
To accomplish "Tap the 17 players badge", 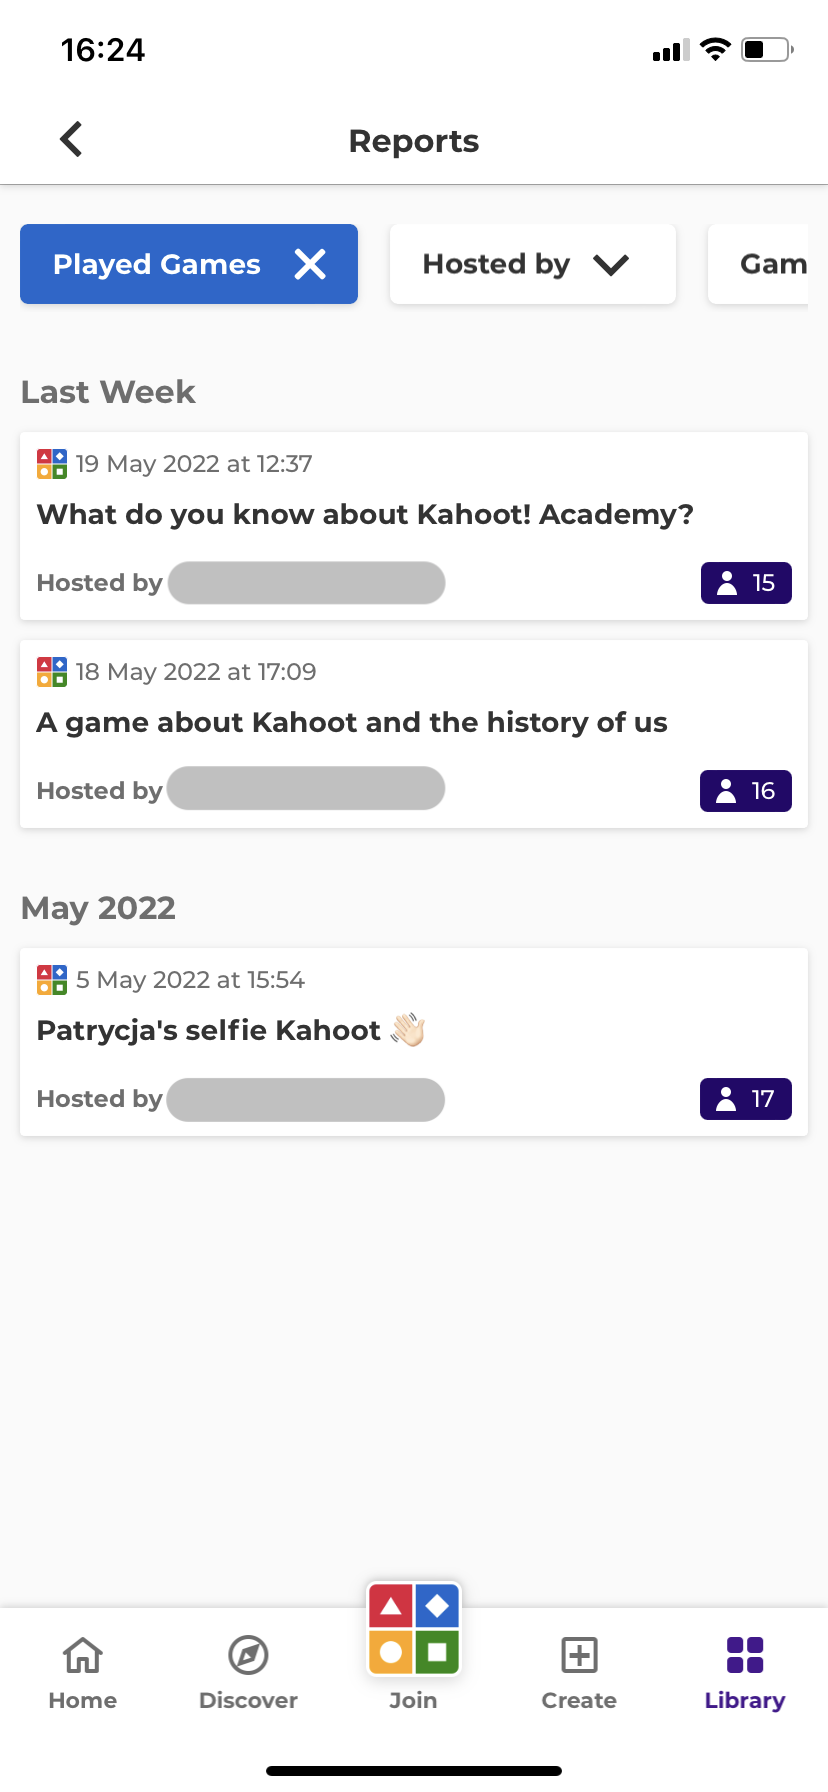I will pyautogui.click(x=746, y=1099).
